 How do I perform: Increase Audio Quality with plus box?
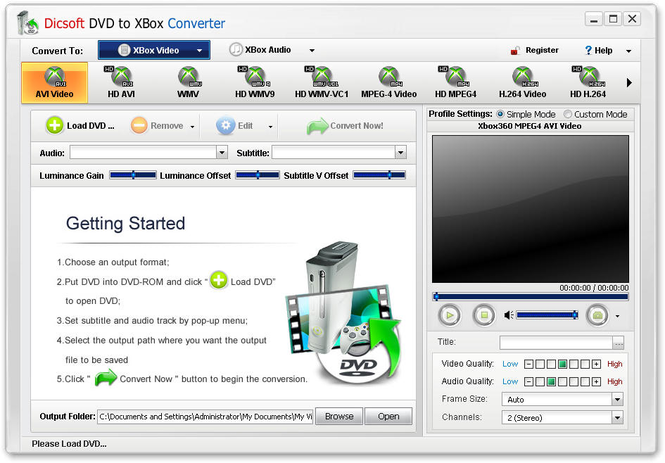(596, 382)
